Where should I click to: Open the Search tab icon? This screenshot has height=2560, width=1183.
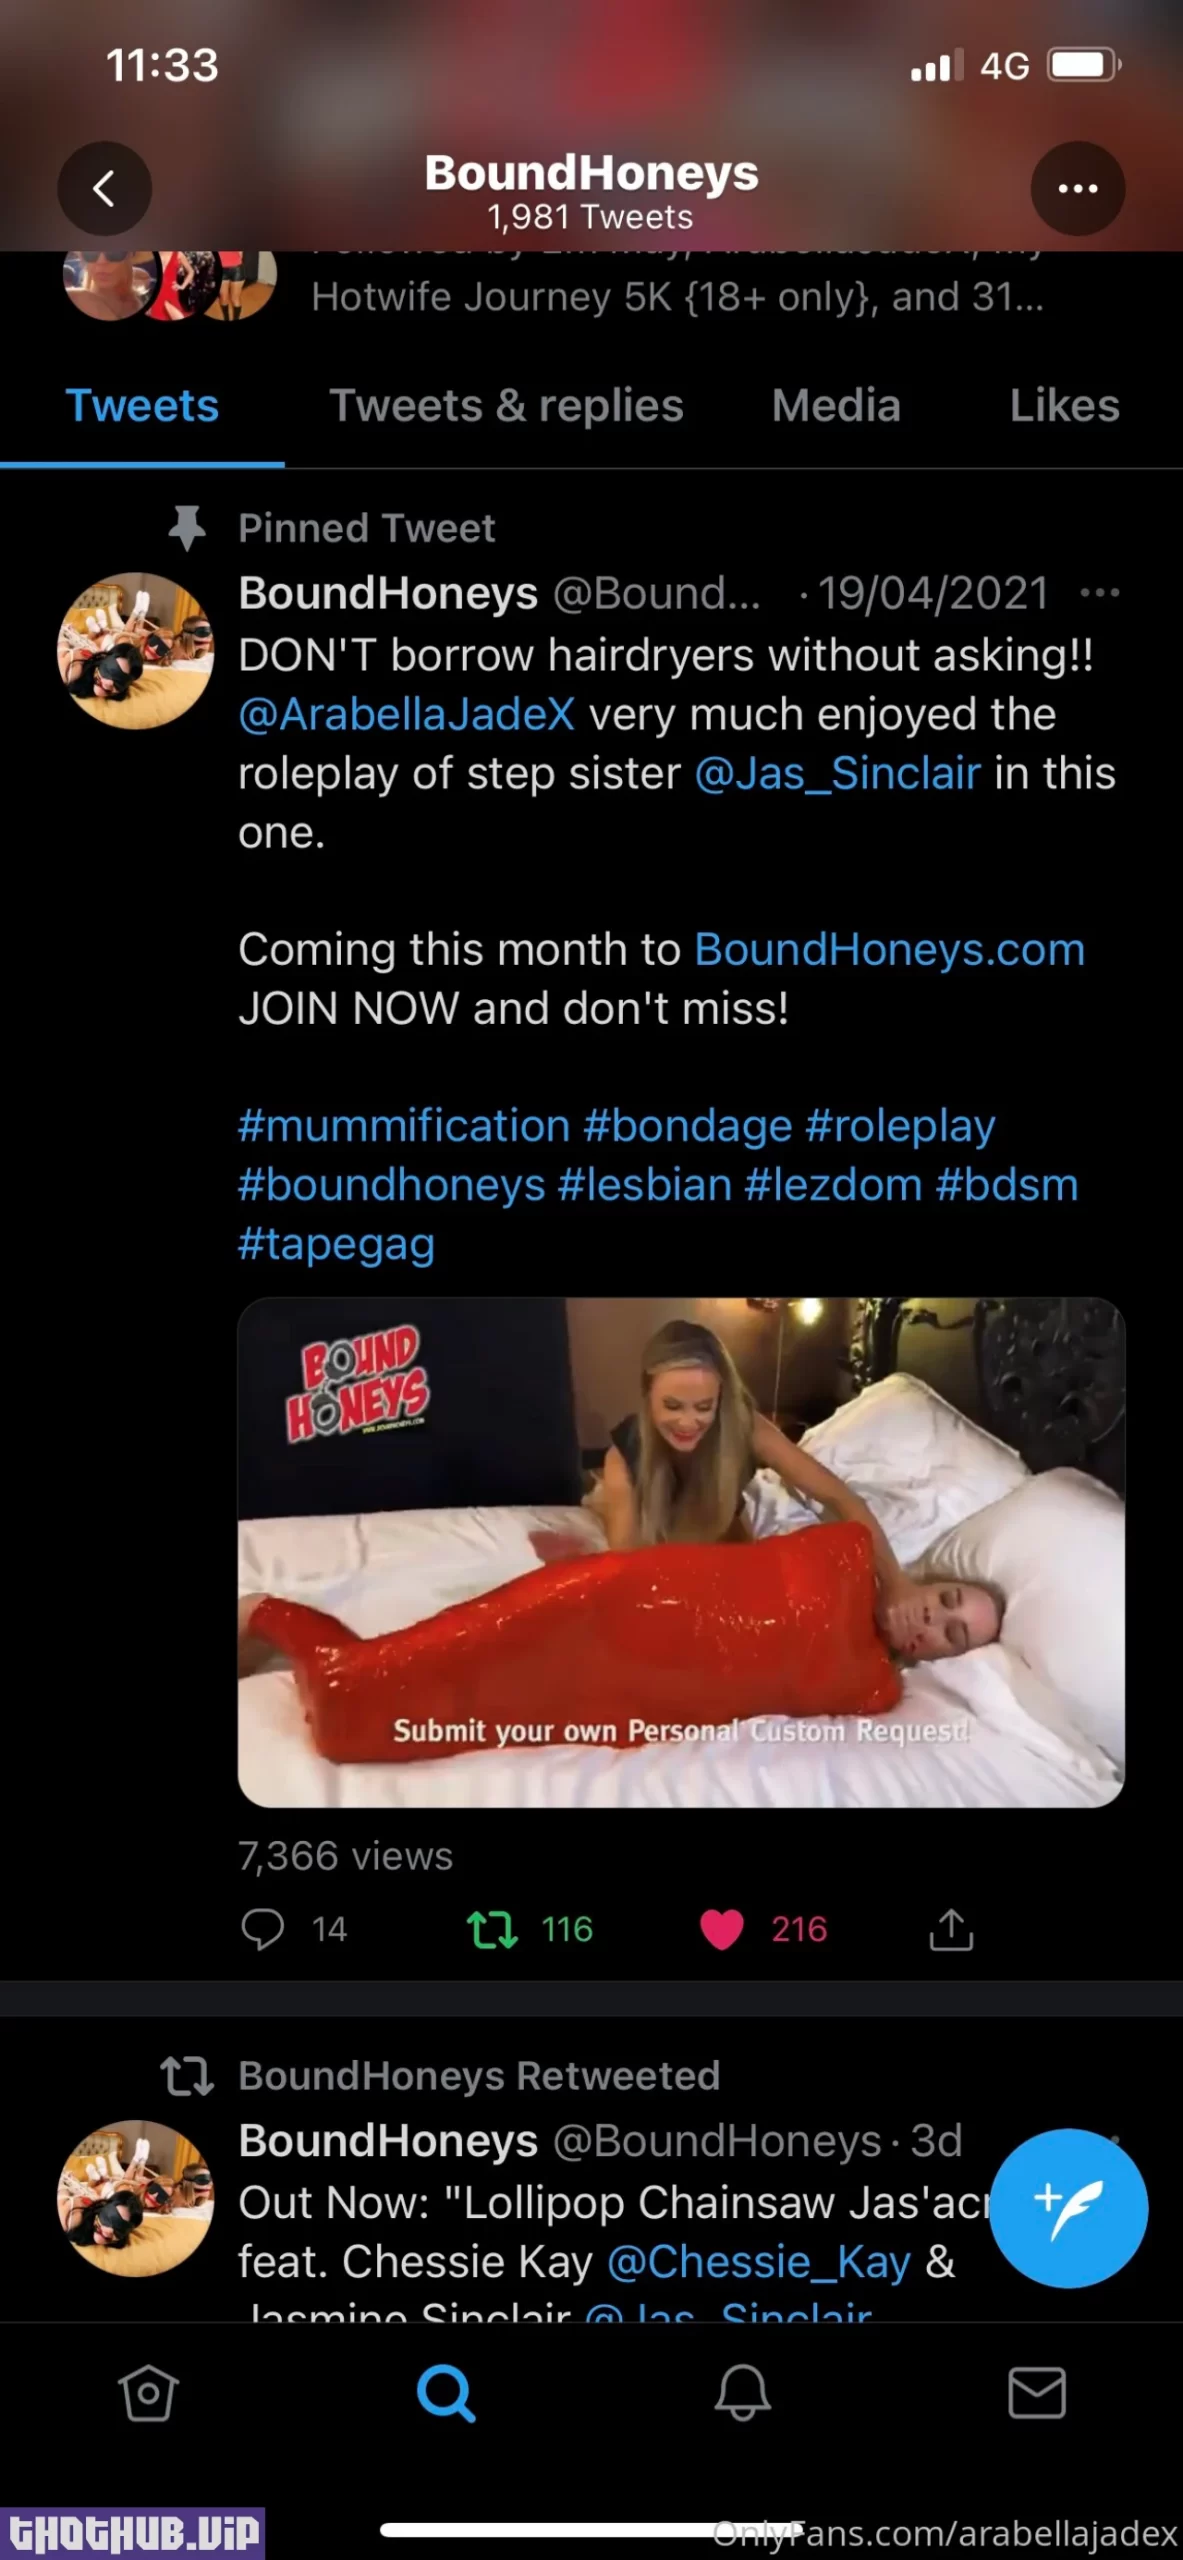(x=445, y=2393)
